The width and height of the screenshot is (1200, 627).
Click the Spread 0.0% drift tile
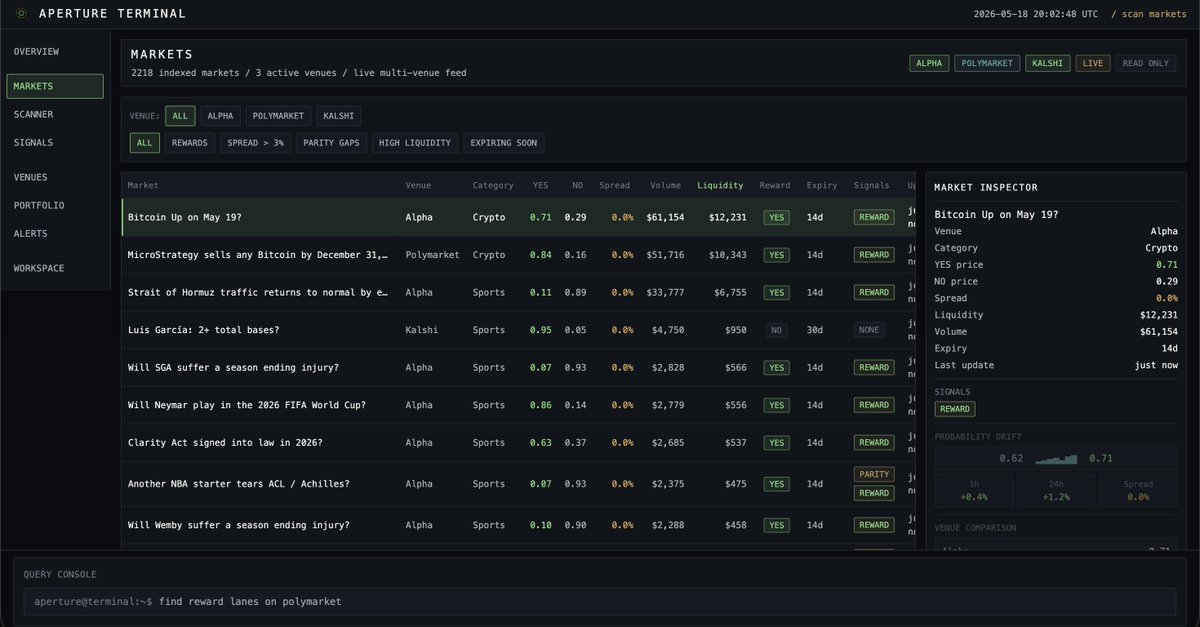click(x=1138, y=490)
